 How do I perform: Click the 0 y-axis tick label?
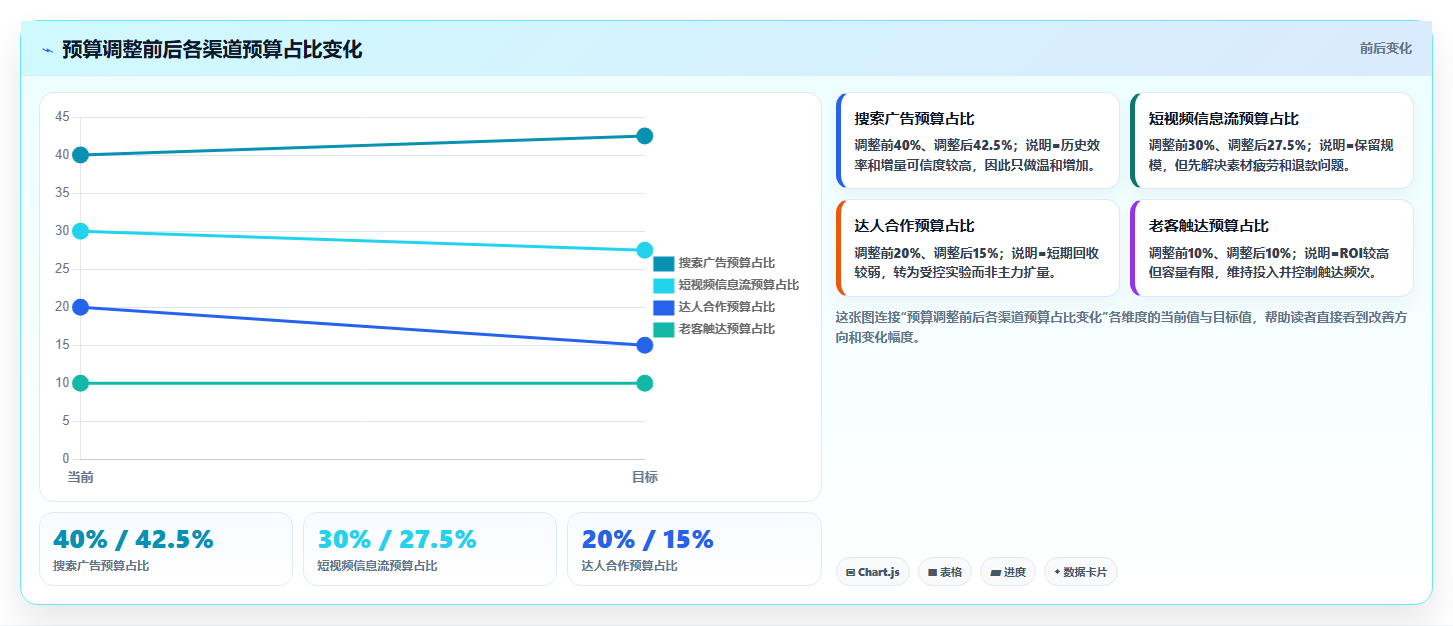(66, 459)
